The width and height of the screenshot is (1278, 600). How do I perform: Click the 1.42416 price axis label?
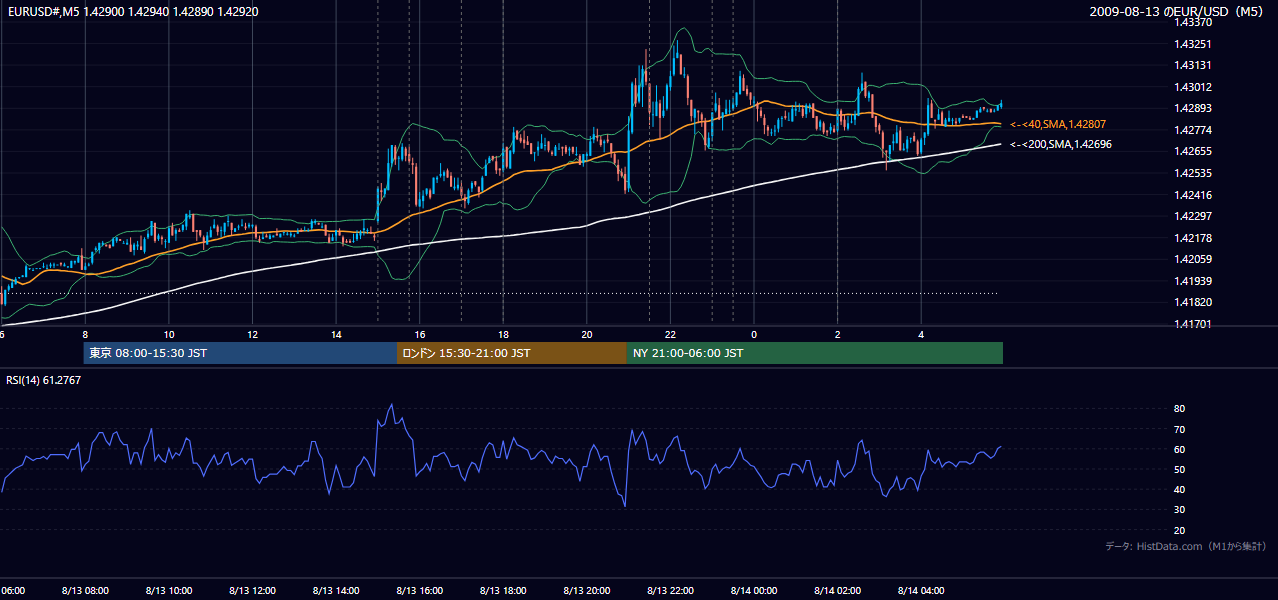click(1195, 195)
